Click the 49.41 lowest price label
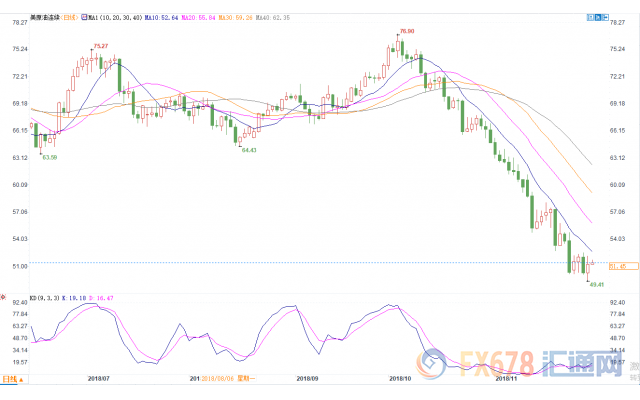 pos(597,284)
